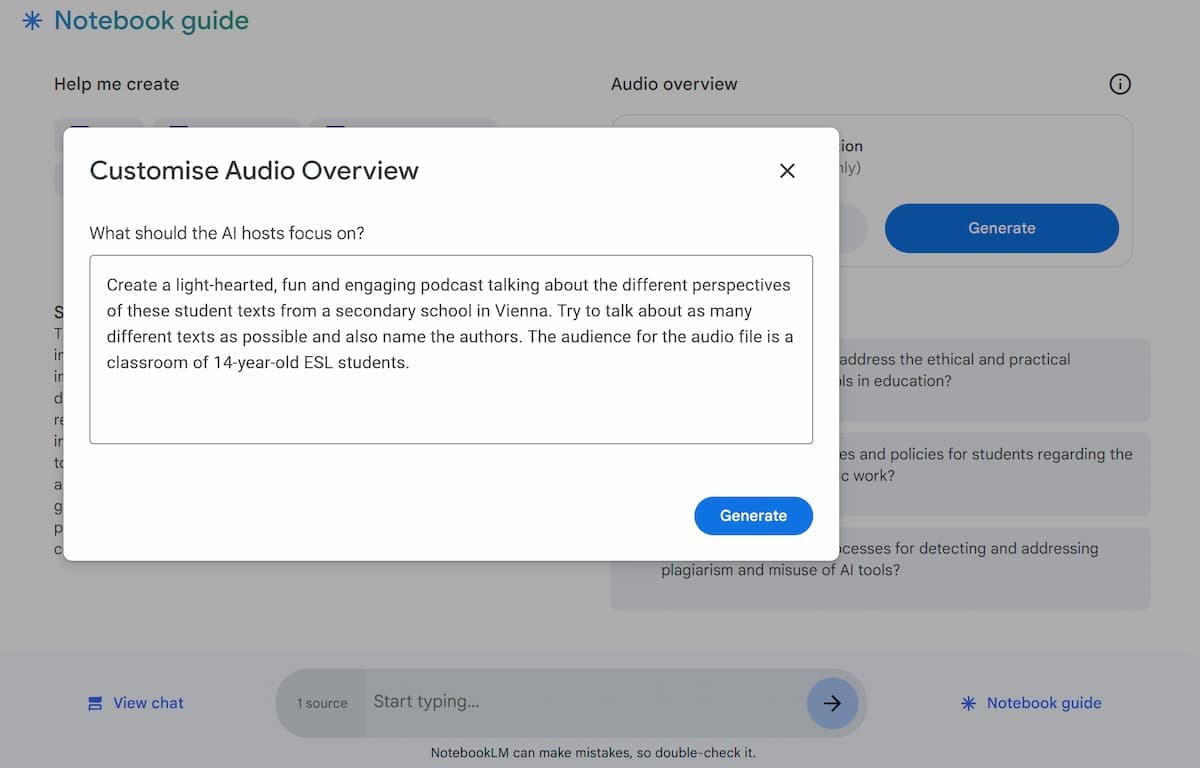Image resolution: width=1200 pixels, height=768 pixels.
Task: Click the 'What should the AI hosts focus on?' label
Action: click(227, 233)
